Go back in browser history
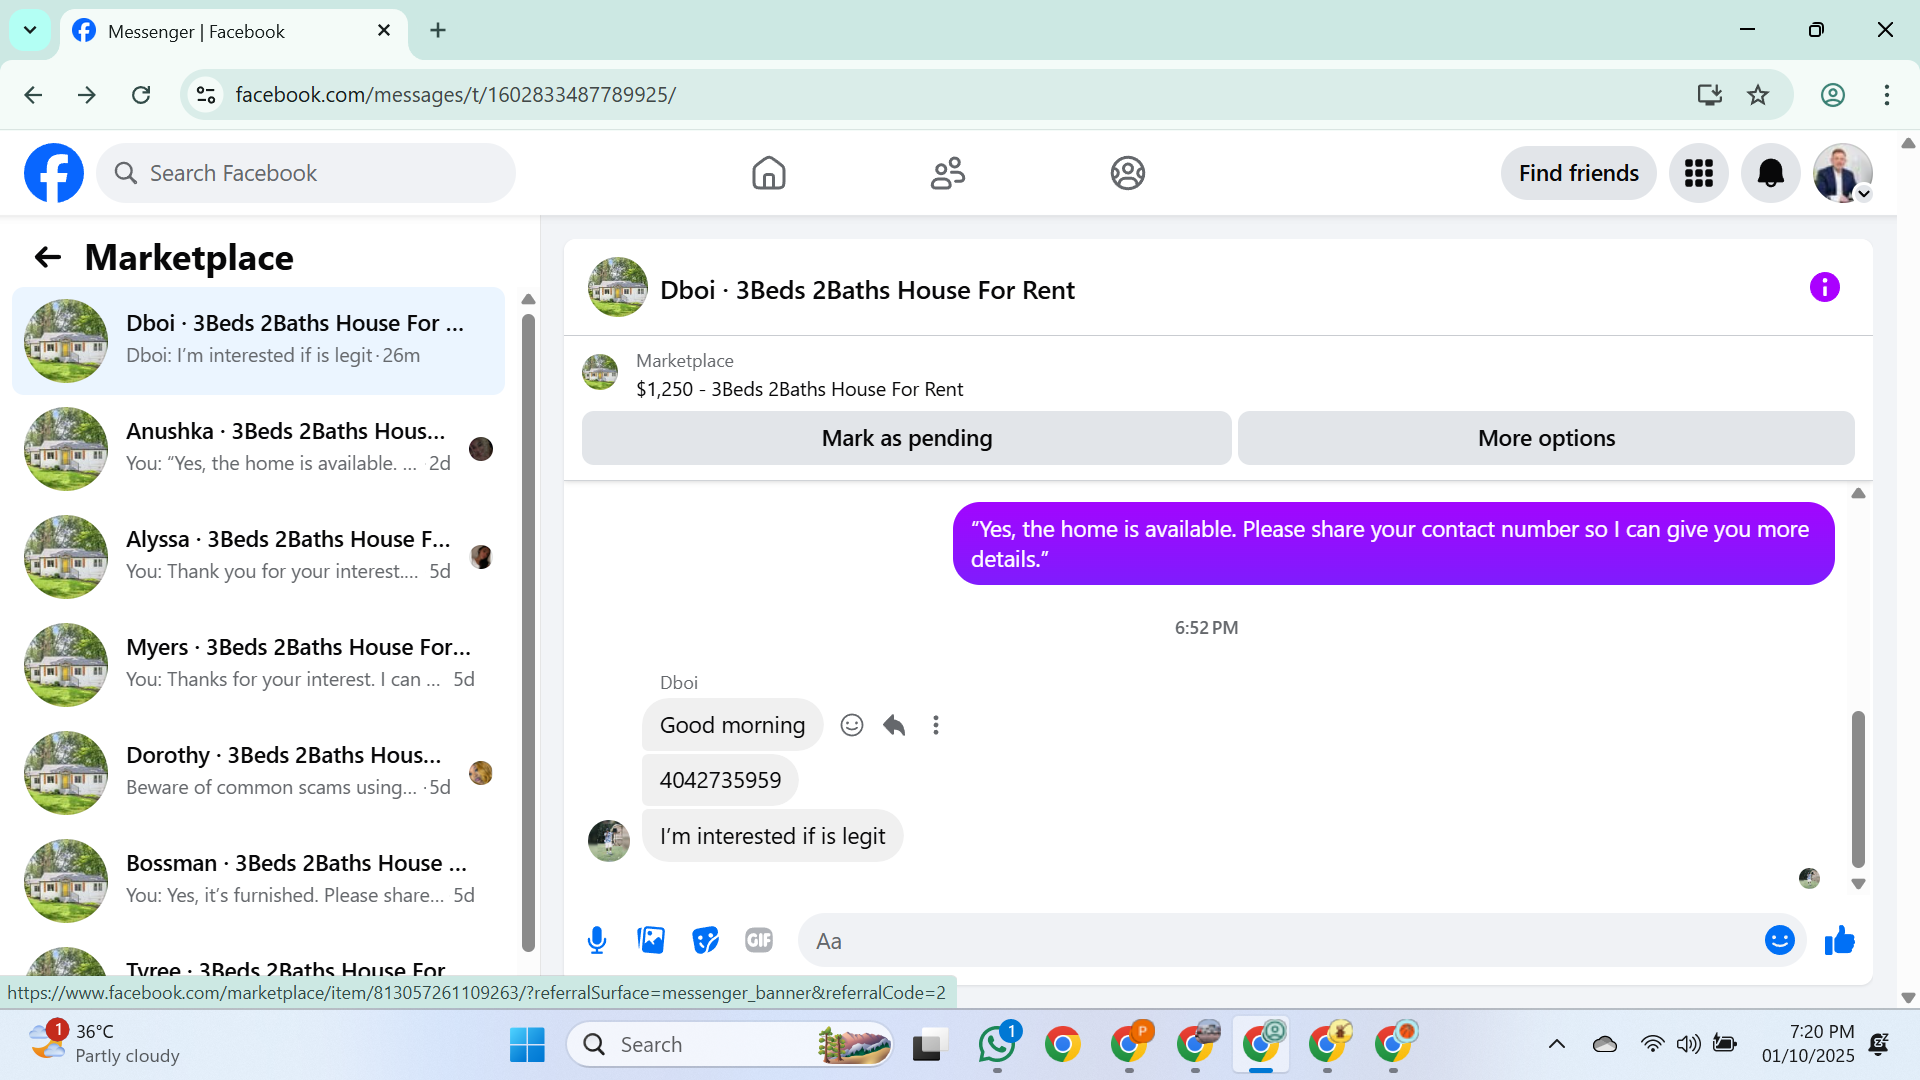 [x=33, y=95]
